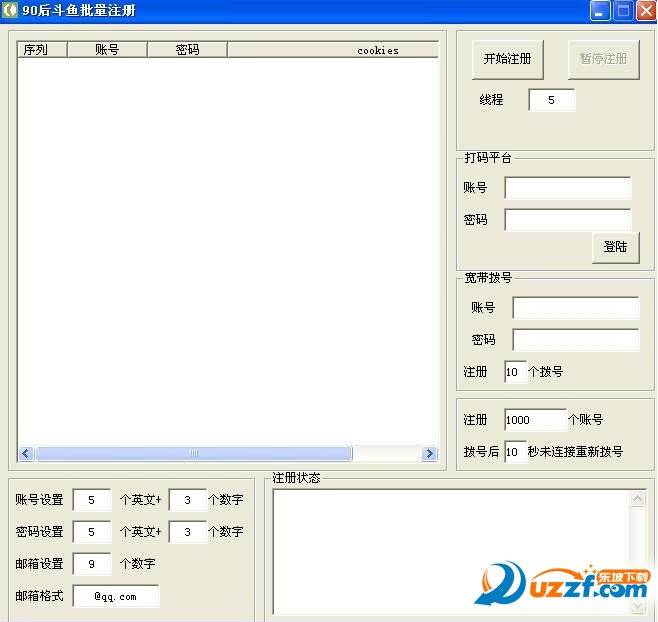
Task: Focus the 打码平台 账号 input field
Action: click(x=568, y=188)
